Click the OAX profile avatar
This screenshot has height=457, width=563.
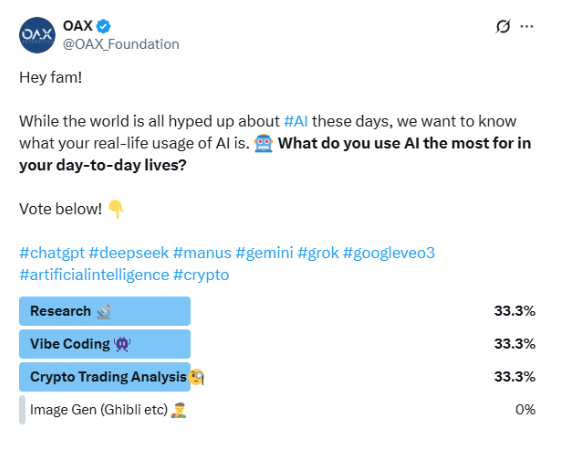37,35
